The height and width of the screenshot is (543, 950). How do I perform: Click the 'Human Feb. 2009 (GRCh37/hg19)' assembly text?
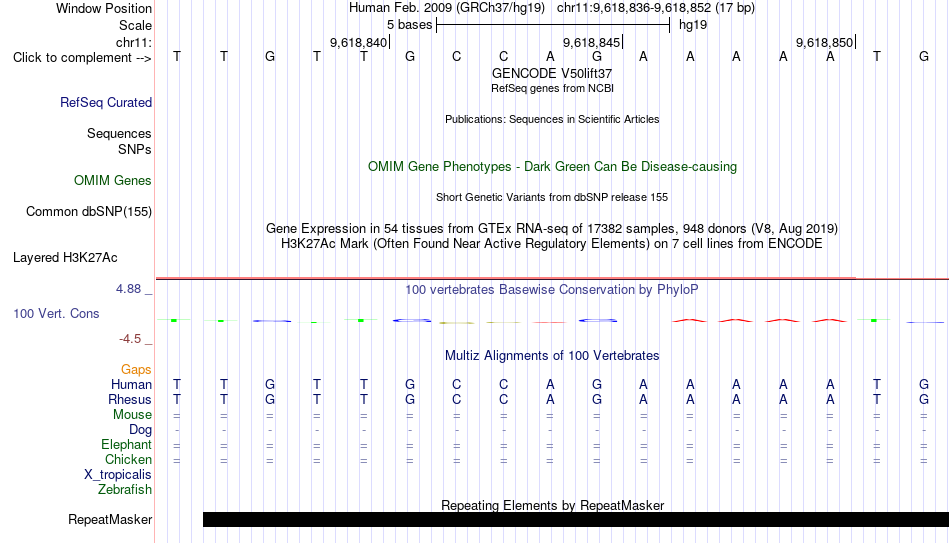coord(447,8)
